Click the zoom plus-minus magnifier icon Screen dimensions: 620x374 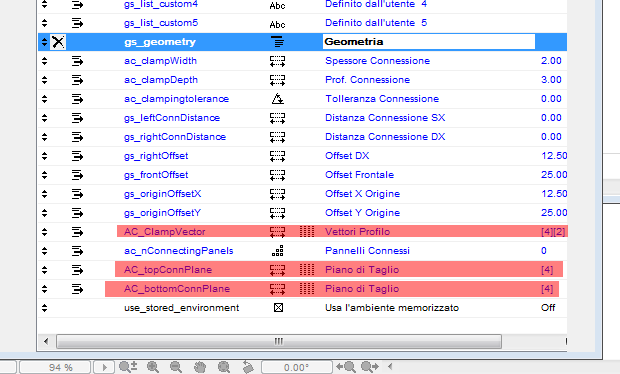[128, 367]
